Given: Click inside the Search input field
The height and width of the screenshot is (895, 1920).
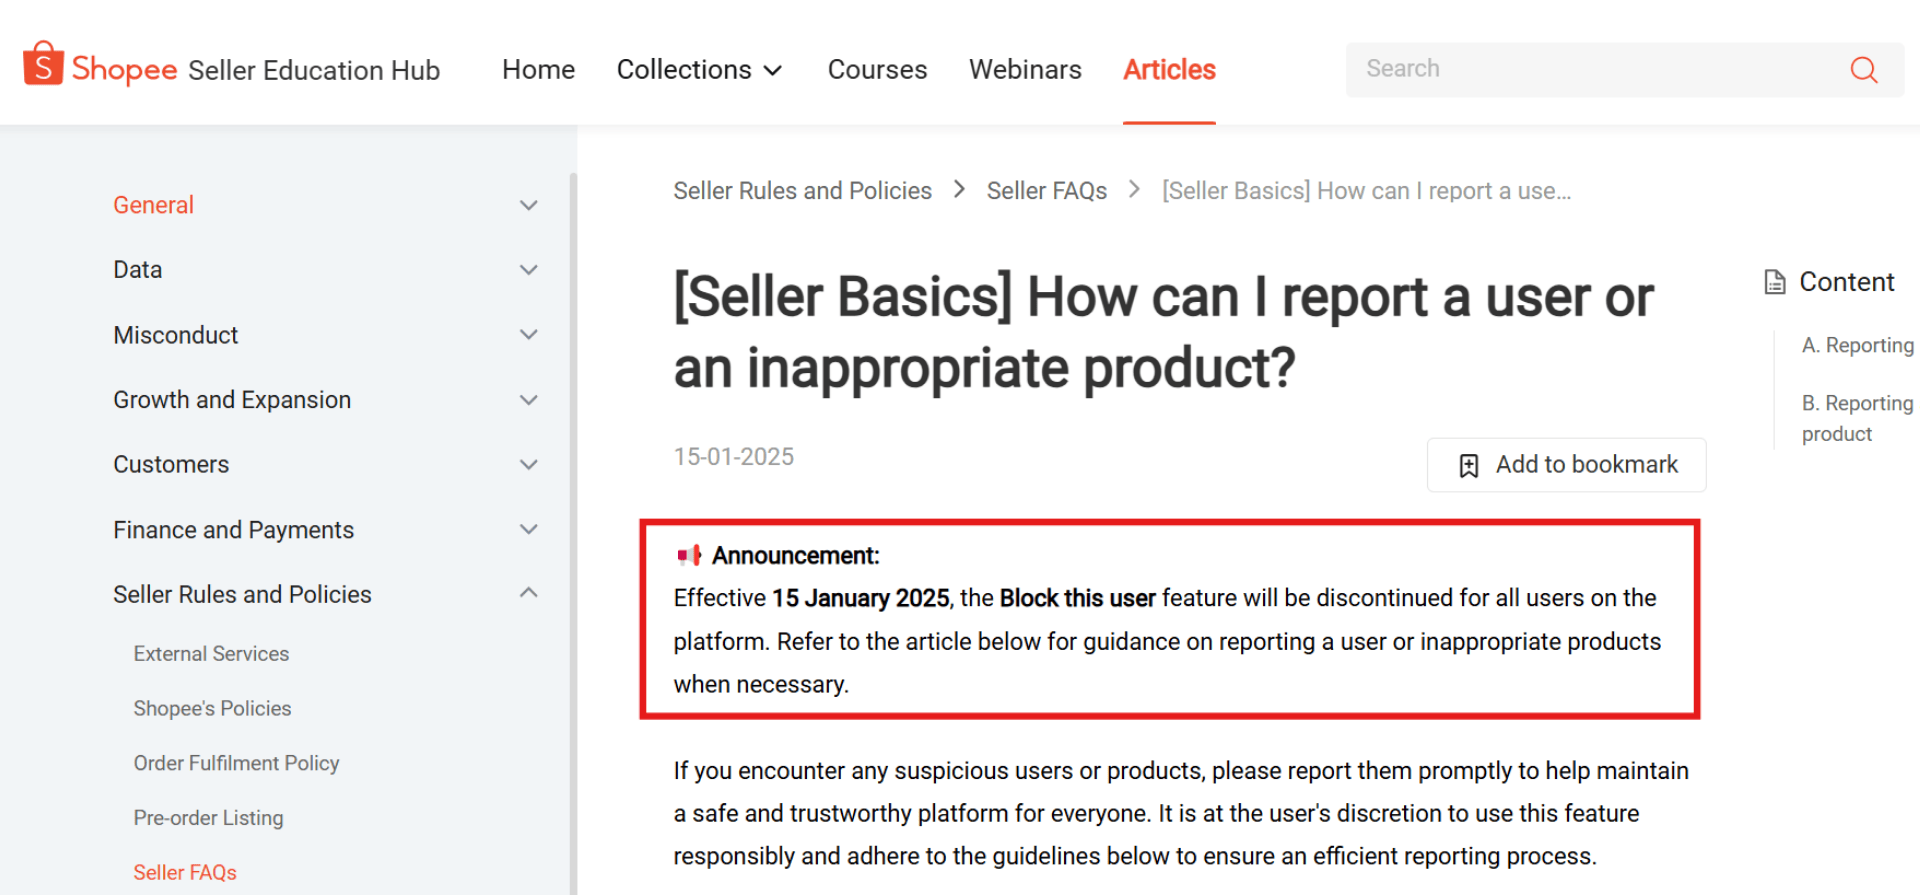Looking at the screenshot, I should click(1590, 69).
